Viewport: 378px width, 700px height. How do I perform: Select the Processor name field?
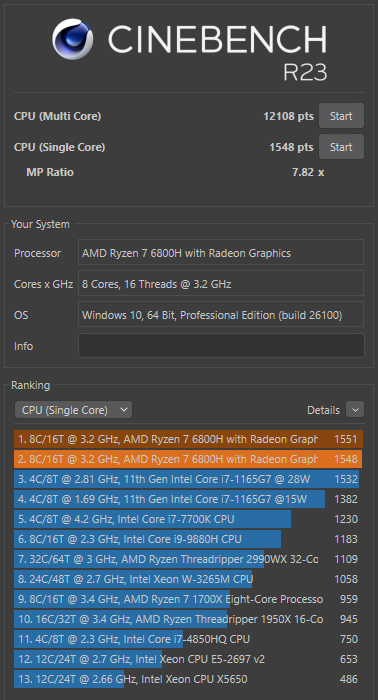pyautogui.click(x=221, y=253)
